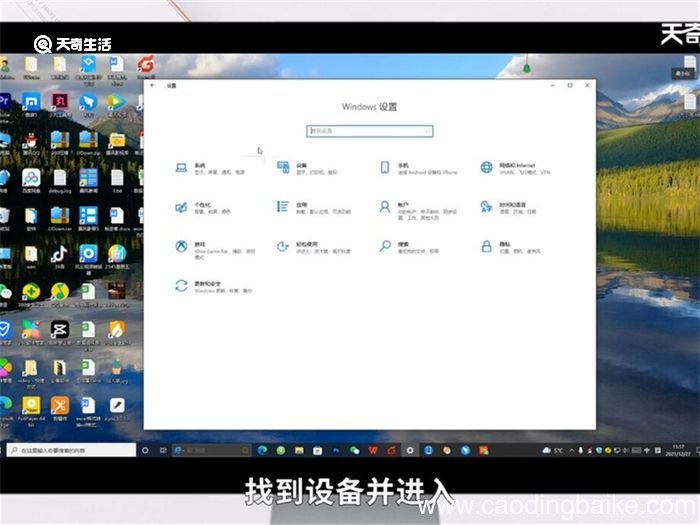Open Microsoft Edge from the taskbar

tap(262, 450)
